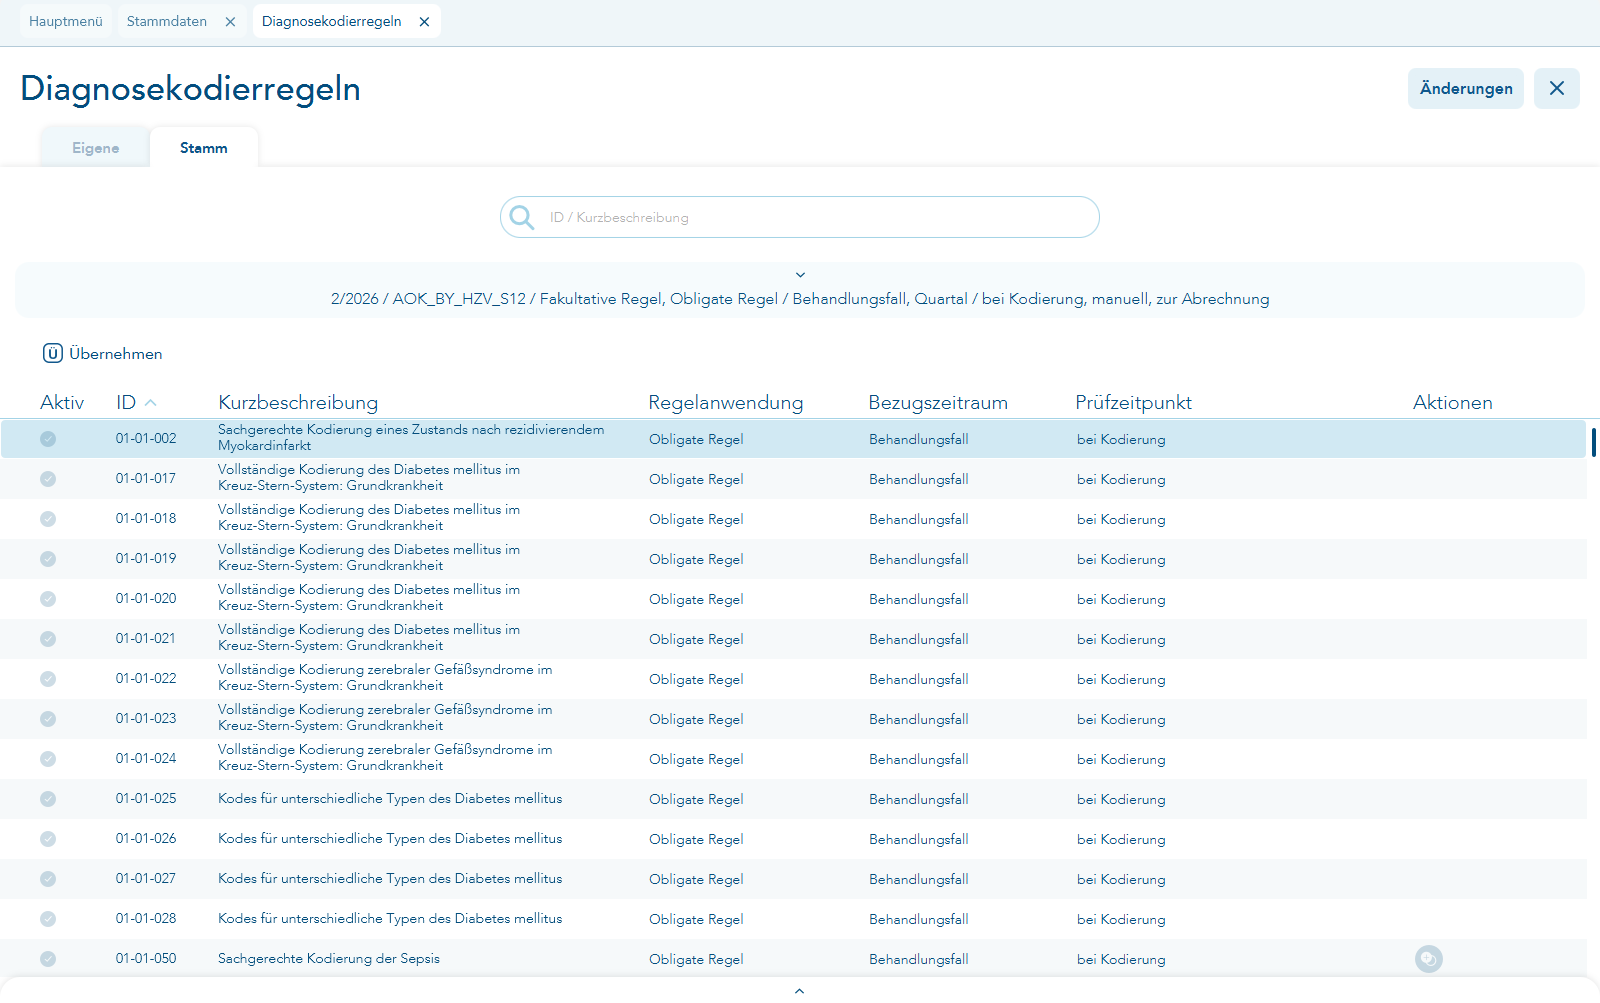Toggle the Aktiv checkmark for rule 01-01-002
Viewport: 1600px width, 1003px height.
click(x=48, y=439)
